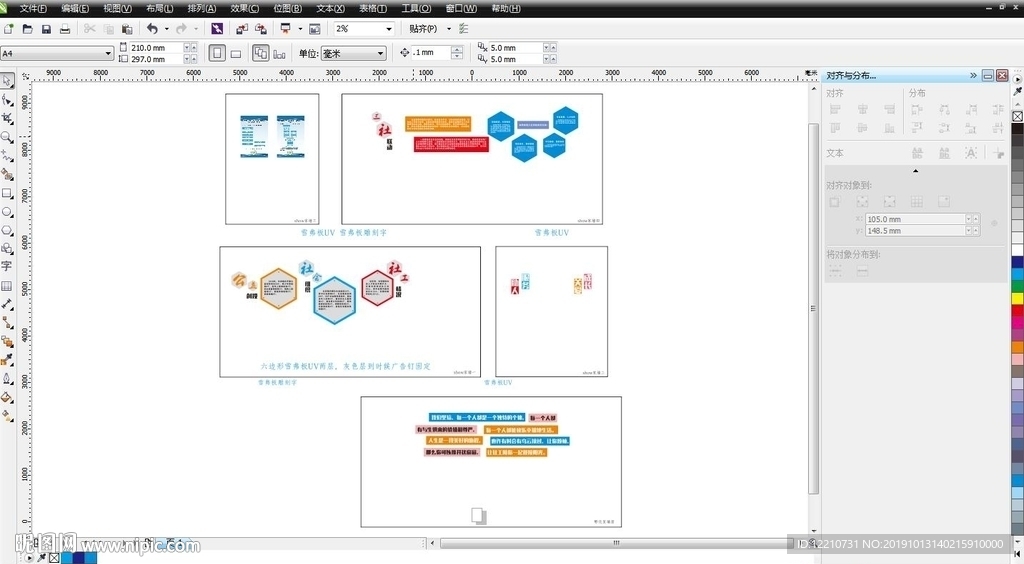Toggle the all-pages layout button

[x=260, y=53]
